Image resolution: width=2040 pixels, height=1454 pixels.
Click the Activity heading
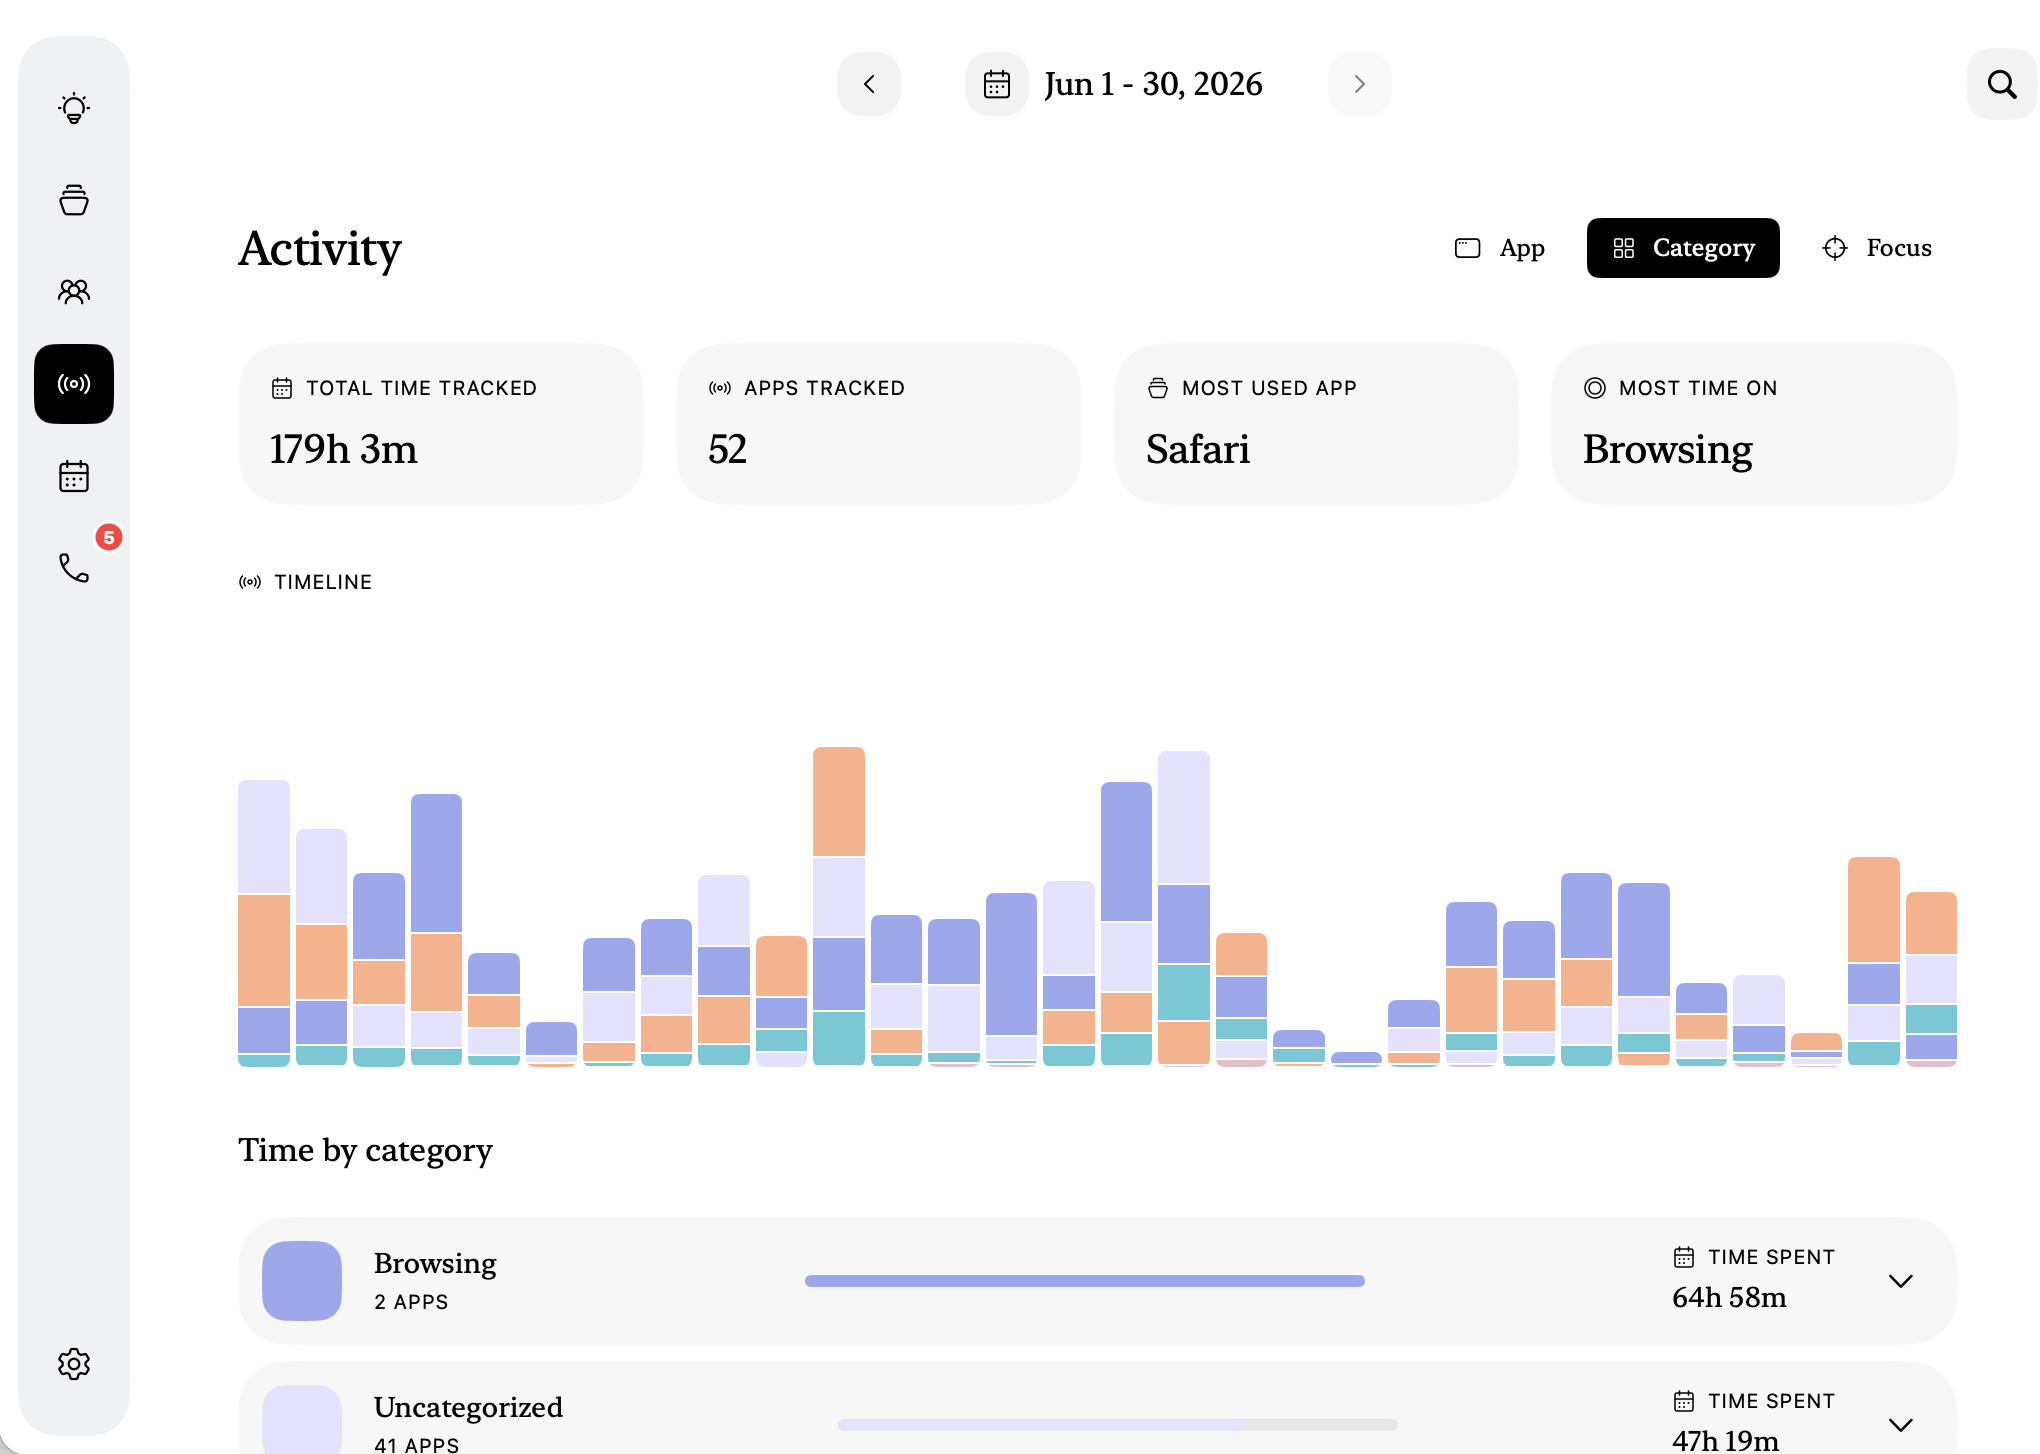pos(320,248)
